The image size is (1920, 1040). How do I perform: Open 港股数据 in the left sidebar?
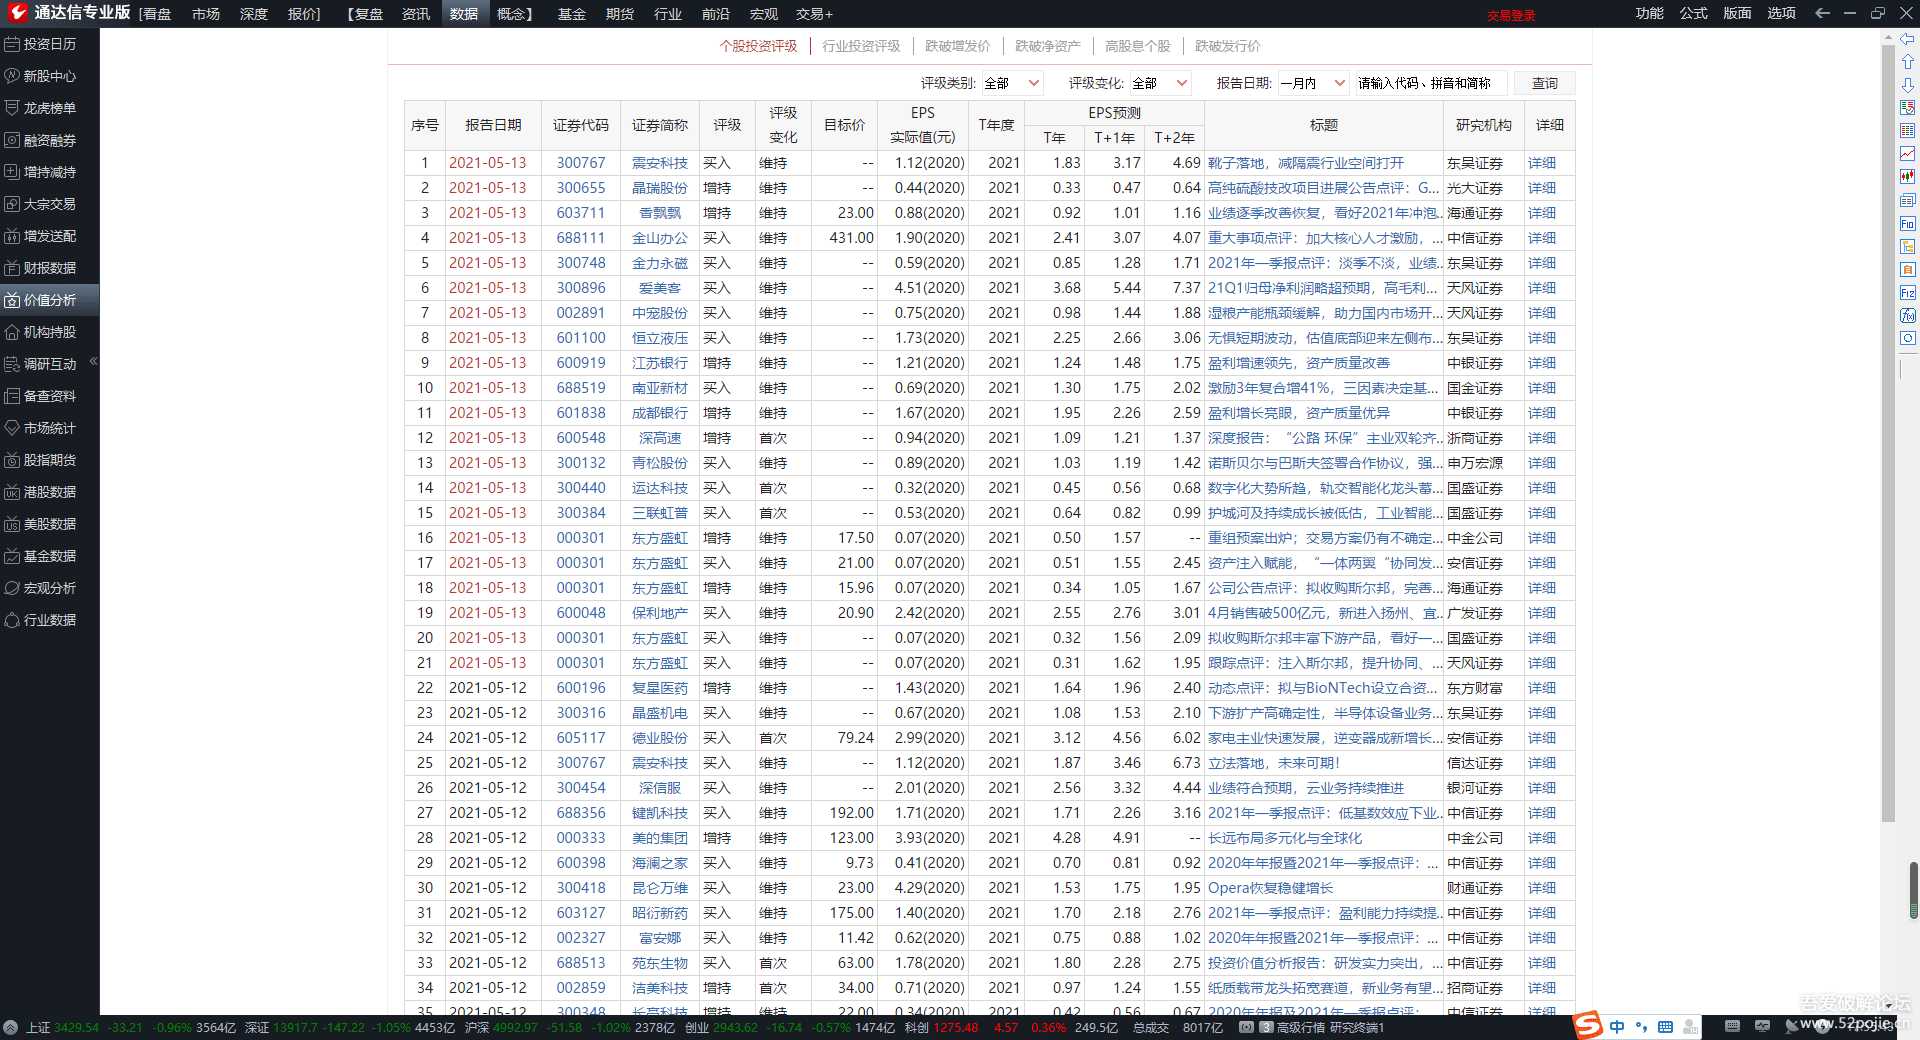click(x=49, y=492)
